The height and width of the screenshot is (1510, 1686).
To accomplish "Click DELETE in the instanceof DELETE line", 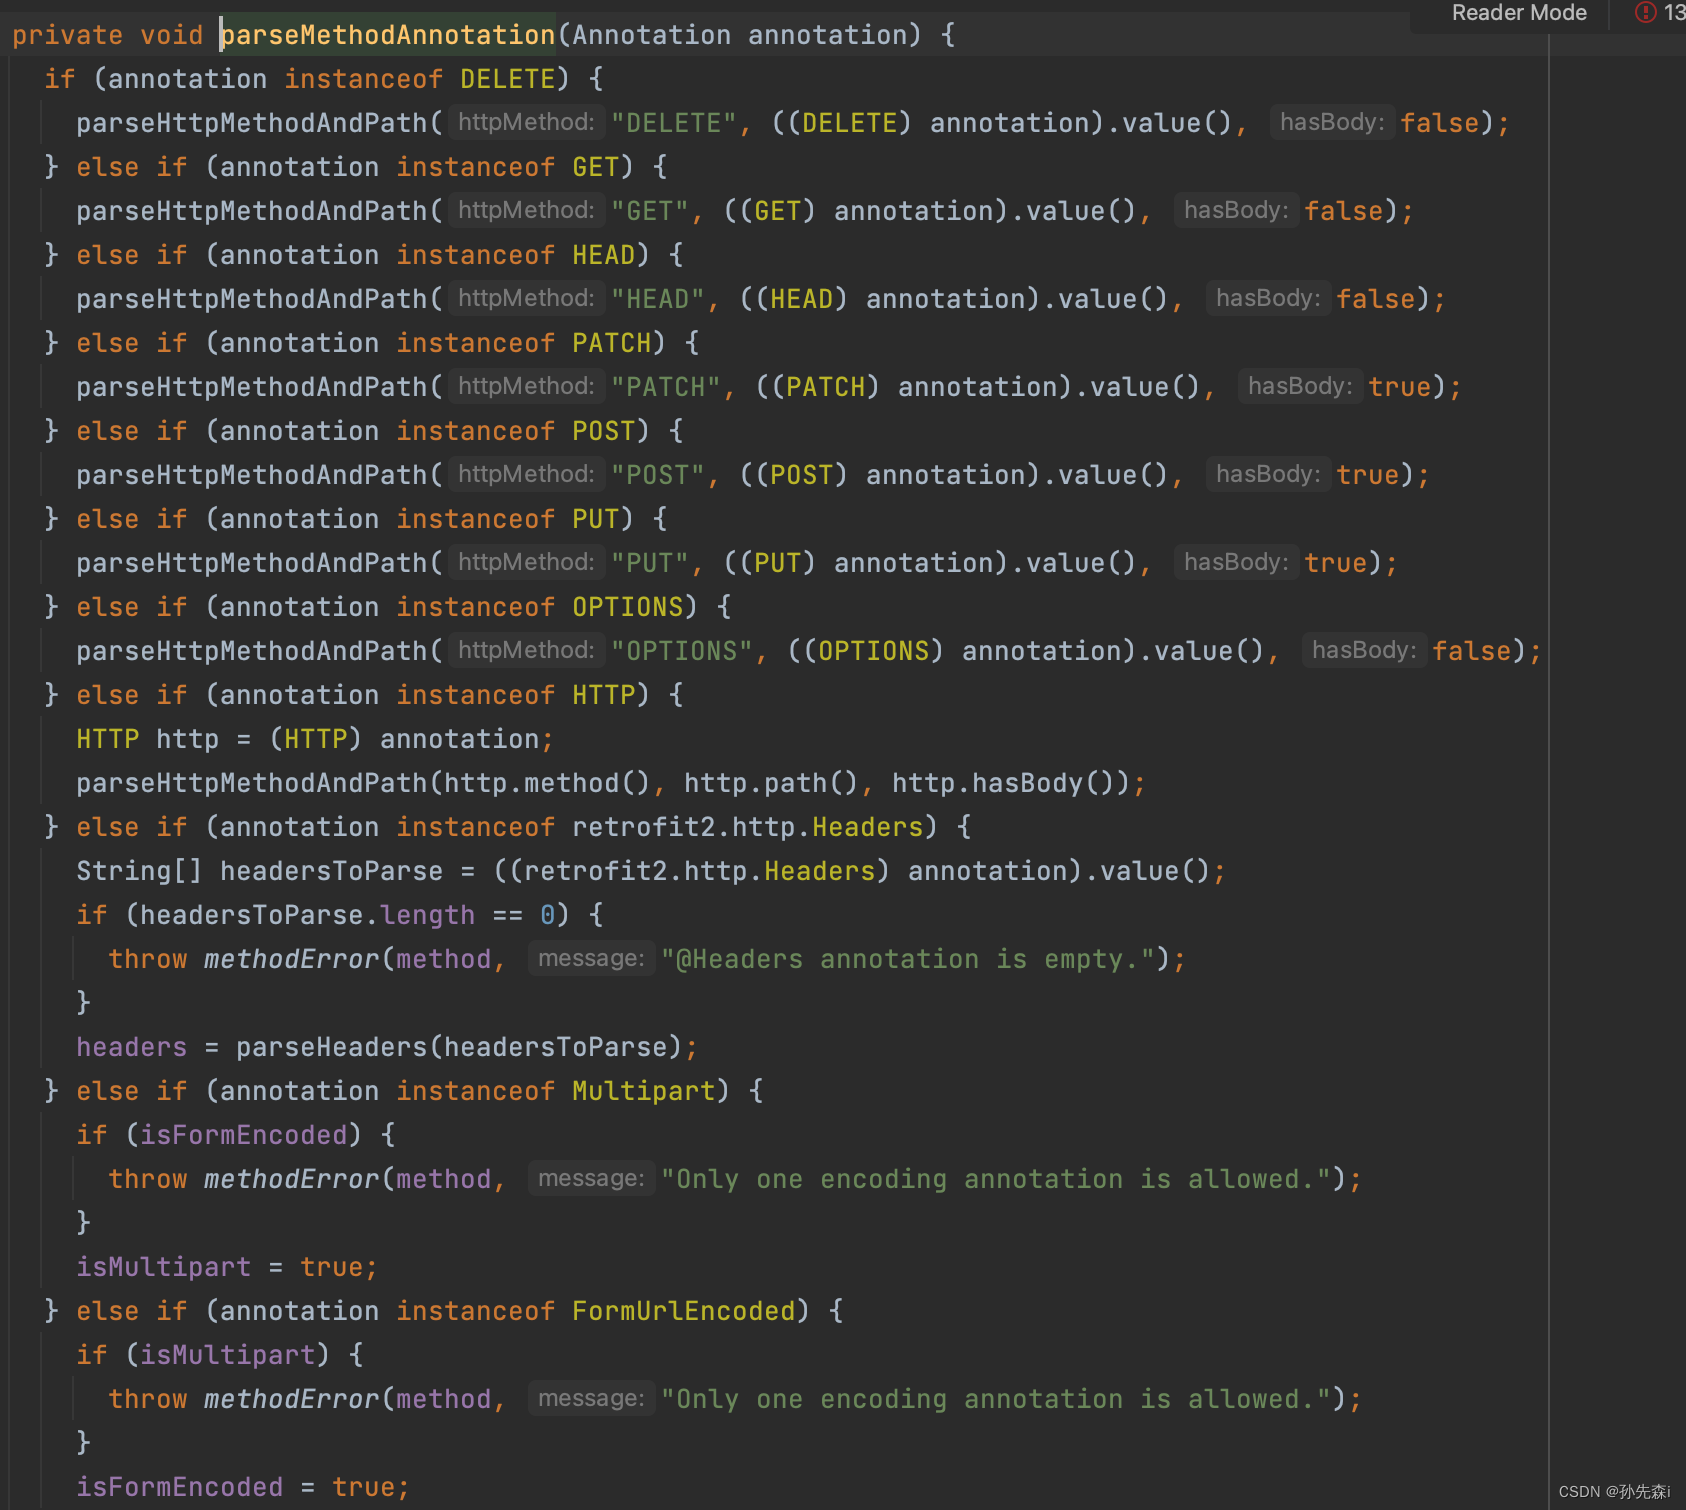I will click(x=508, y=79).
